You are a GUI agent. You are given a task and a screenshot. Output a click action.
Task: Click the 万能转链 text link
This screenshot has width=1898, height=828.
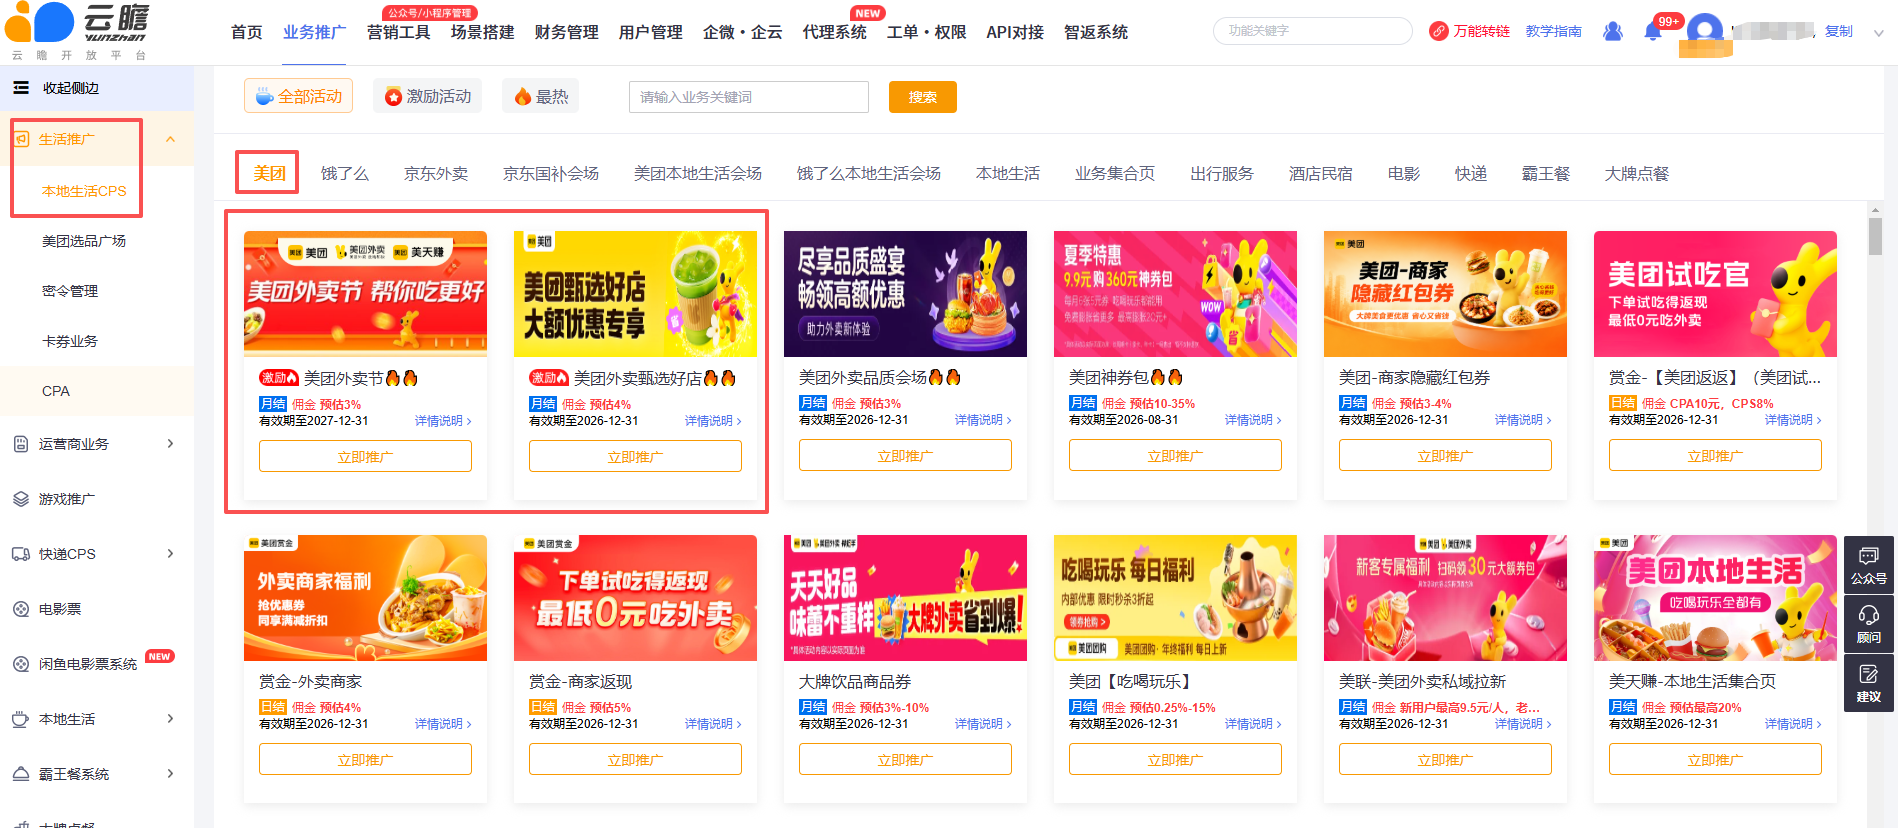coord(1482,31)
